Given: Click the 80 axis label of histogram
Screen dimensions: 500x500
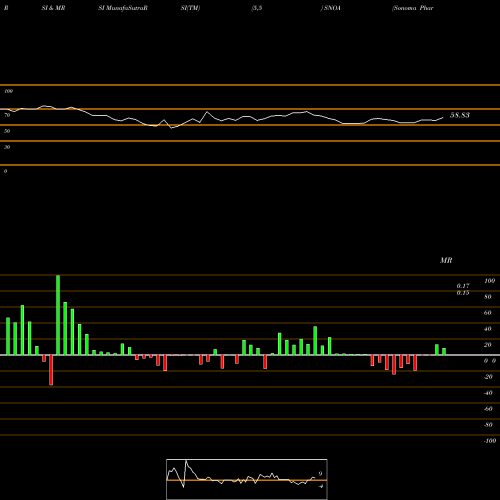Looking at the screenshot, I should (x=488, y=297).
